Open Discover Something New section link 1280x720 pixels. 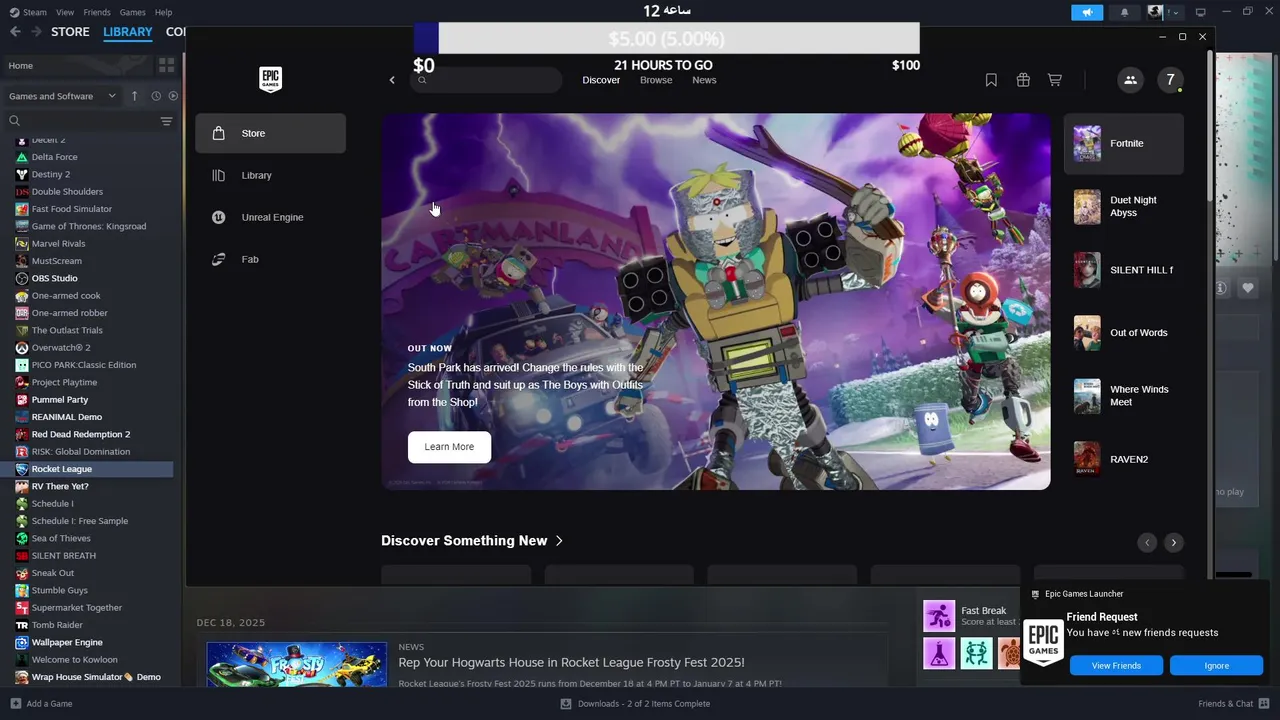(x=472, y=541)
